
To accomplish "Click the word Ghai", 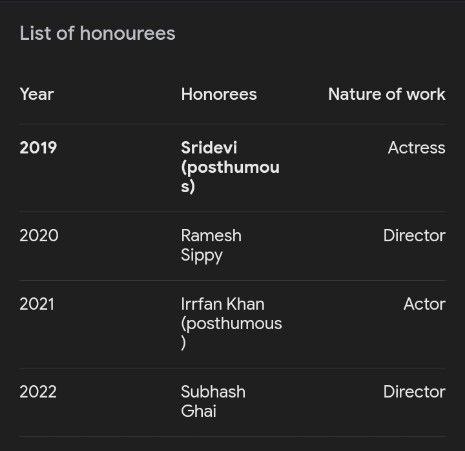I will tap(199, 411).
